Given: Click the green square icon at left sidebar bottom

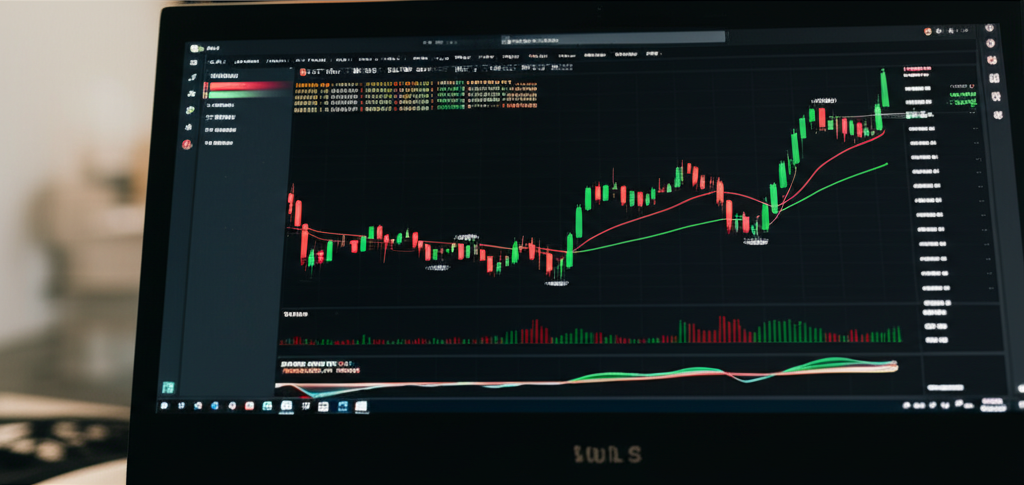Looking at the screenshot, I should point(168,388).
